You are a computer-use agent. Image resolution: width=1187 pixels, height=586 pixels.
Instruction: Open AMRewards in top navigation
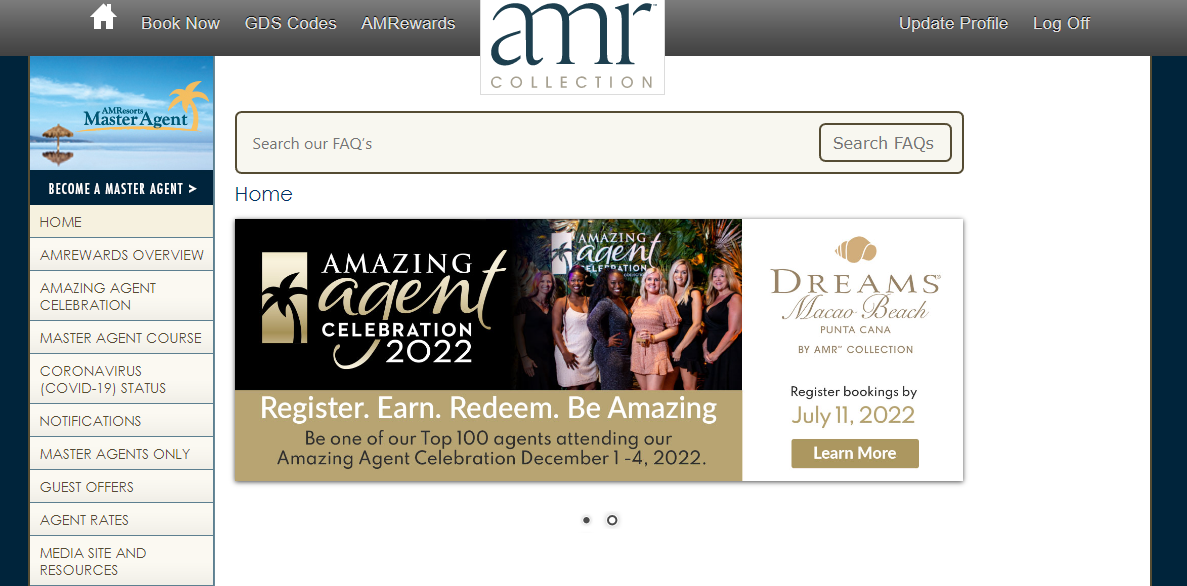(408, 23)
